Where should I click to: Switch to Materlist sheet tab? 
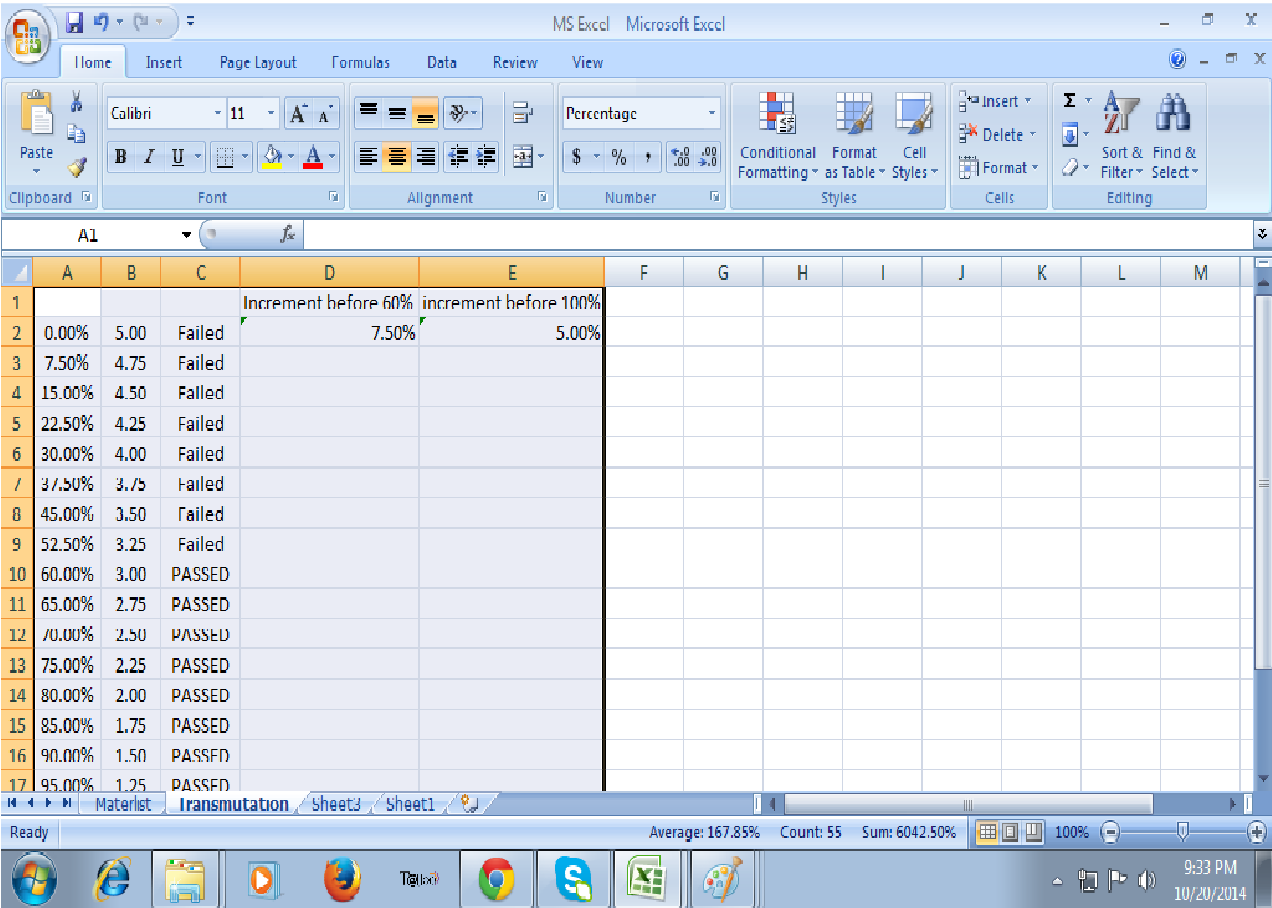coord(123,804)
